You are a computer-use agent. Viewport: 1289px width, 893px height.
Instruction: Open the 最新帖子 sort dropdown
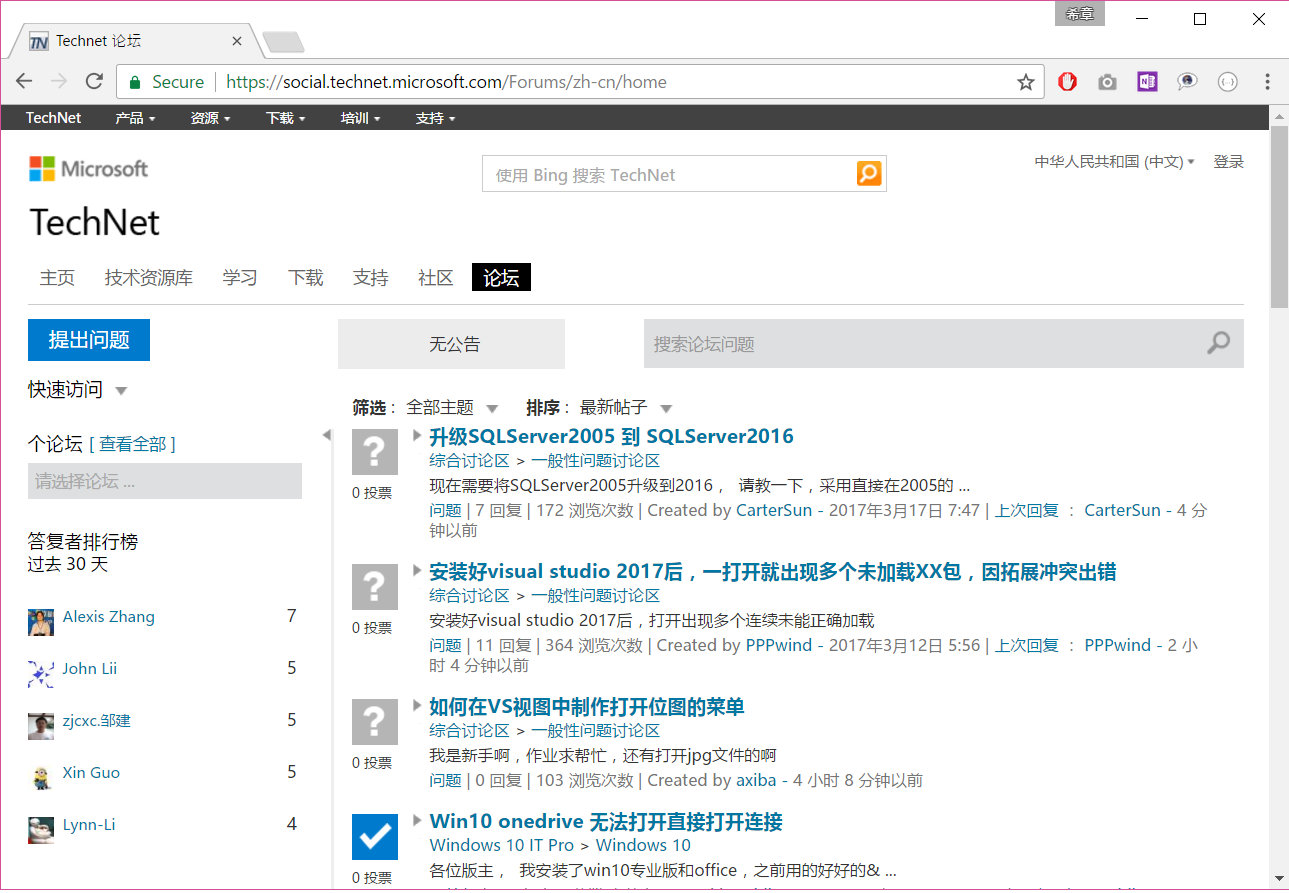coord(666,408)
